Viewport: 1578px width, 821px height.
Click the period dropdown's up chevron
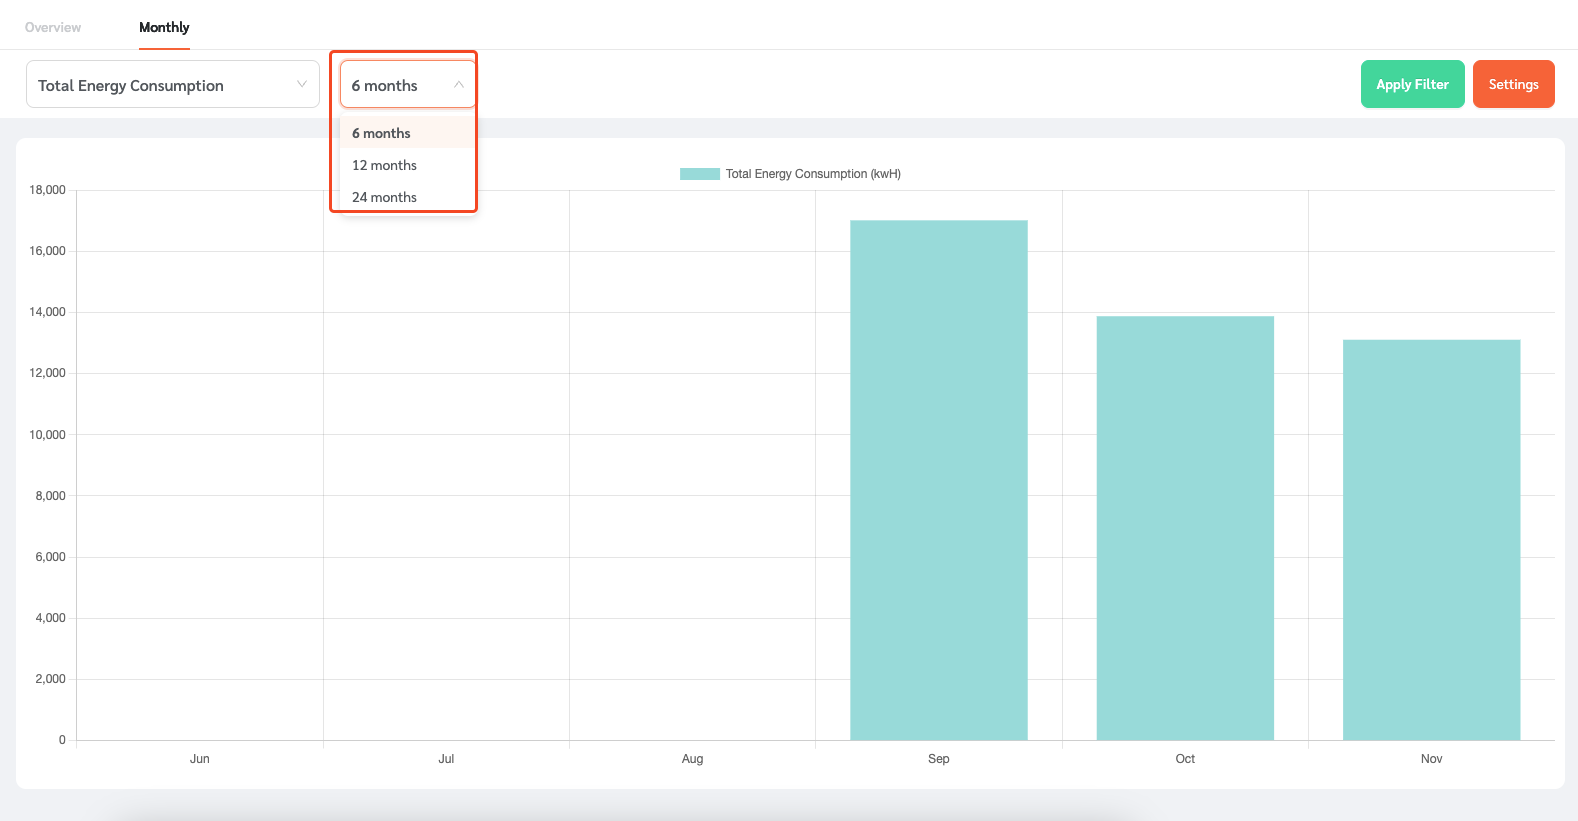coord(459,84)
